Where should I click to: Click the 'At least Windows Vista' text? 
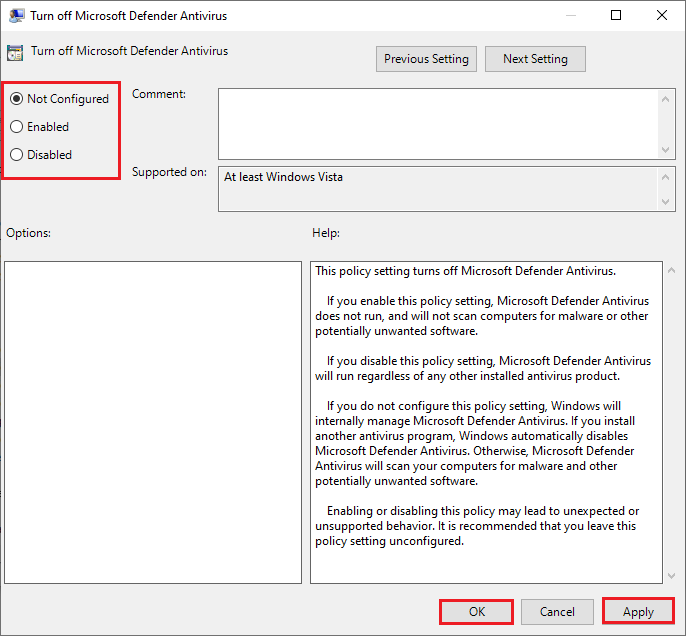pyautogui.click(x=283, y=177)
